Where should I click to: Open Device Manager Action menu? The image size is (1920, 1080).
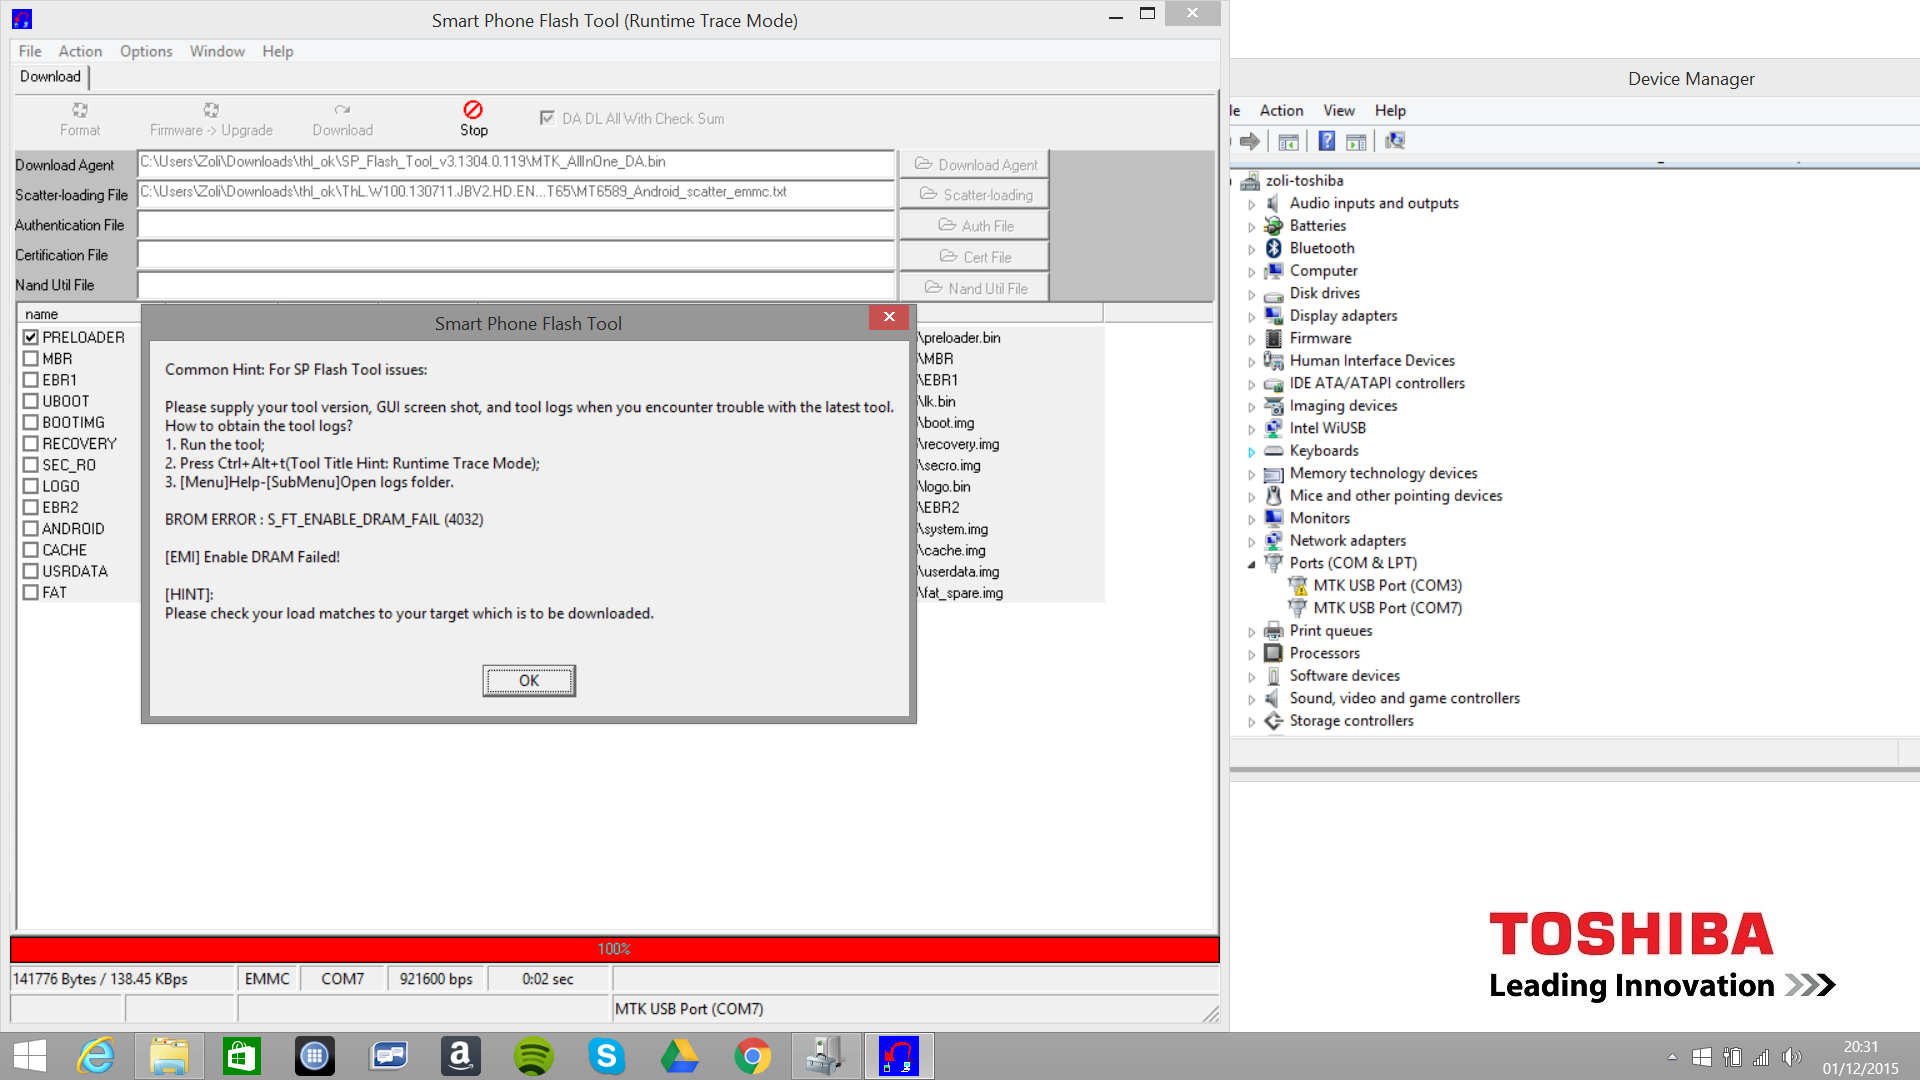[1281, 110]
